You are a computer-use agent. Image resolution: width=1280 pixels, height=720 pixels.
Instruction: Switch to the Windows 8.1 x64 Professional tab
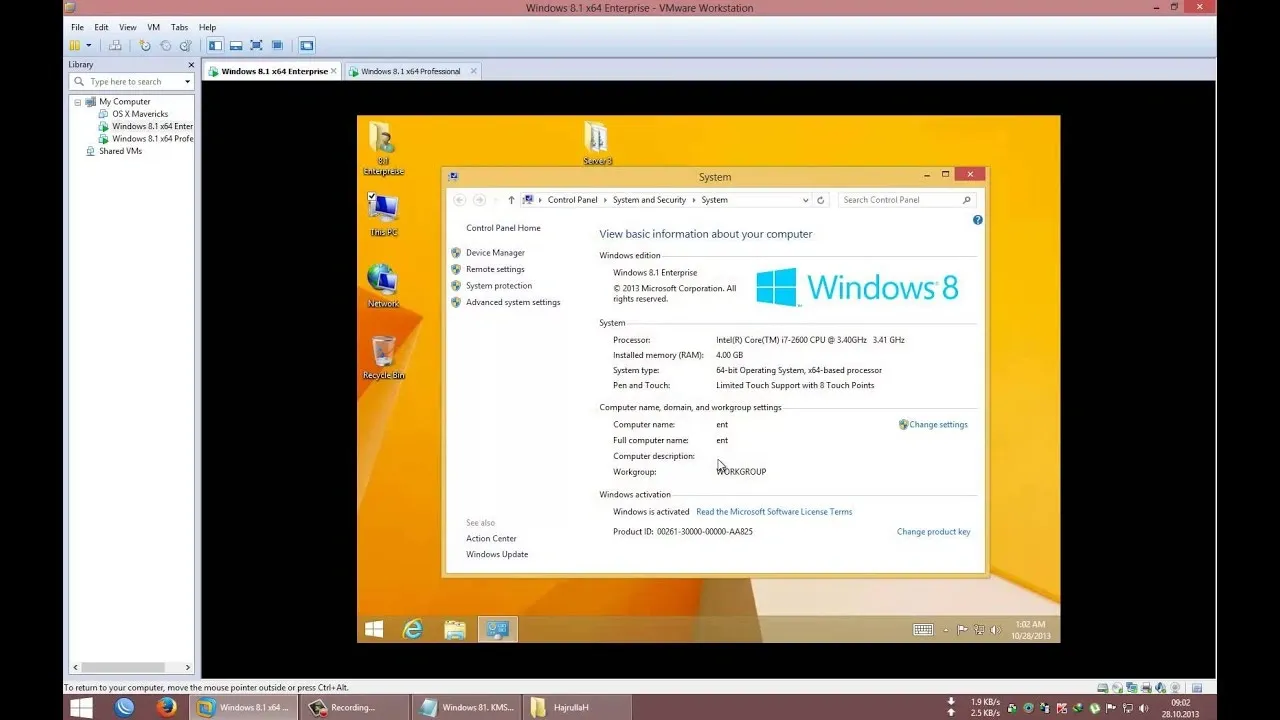point(412,71)
